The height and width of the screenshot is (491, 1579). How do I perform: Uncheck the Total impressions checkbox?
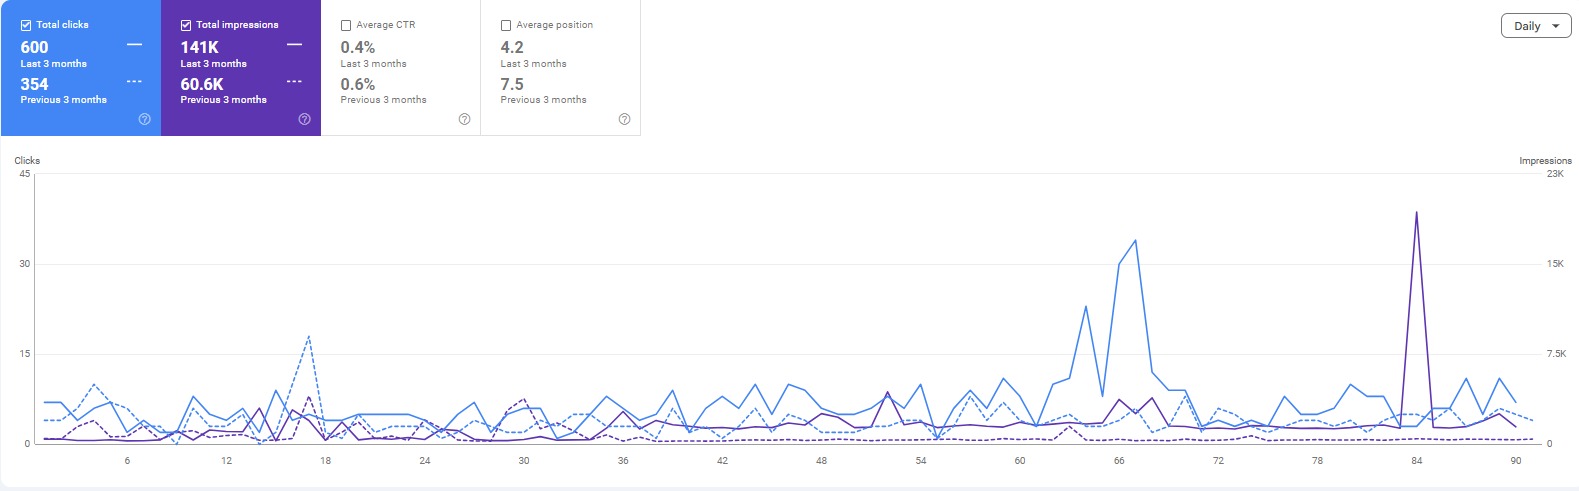click(x=186, y=25)
